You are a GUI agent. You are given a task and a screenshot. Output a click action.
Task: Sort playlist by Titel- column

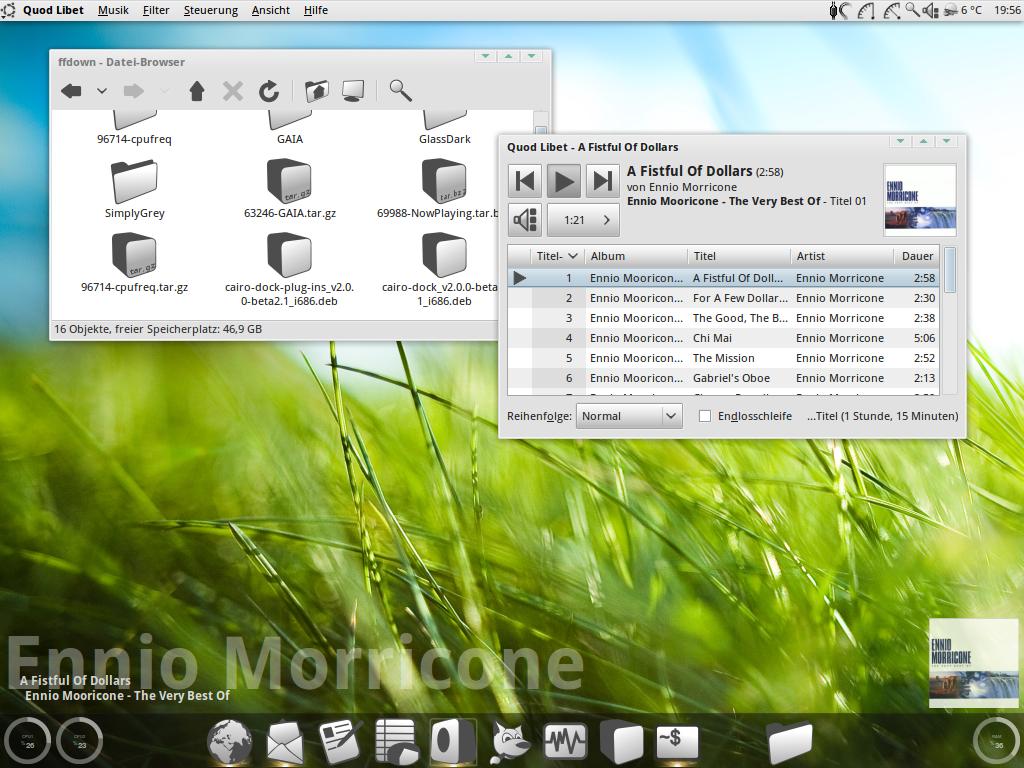pyautogui.click(x=557, y=256)
